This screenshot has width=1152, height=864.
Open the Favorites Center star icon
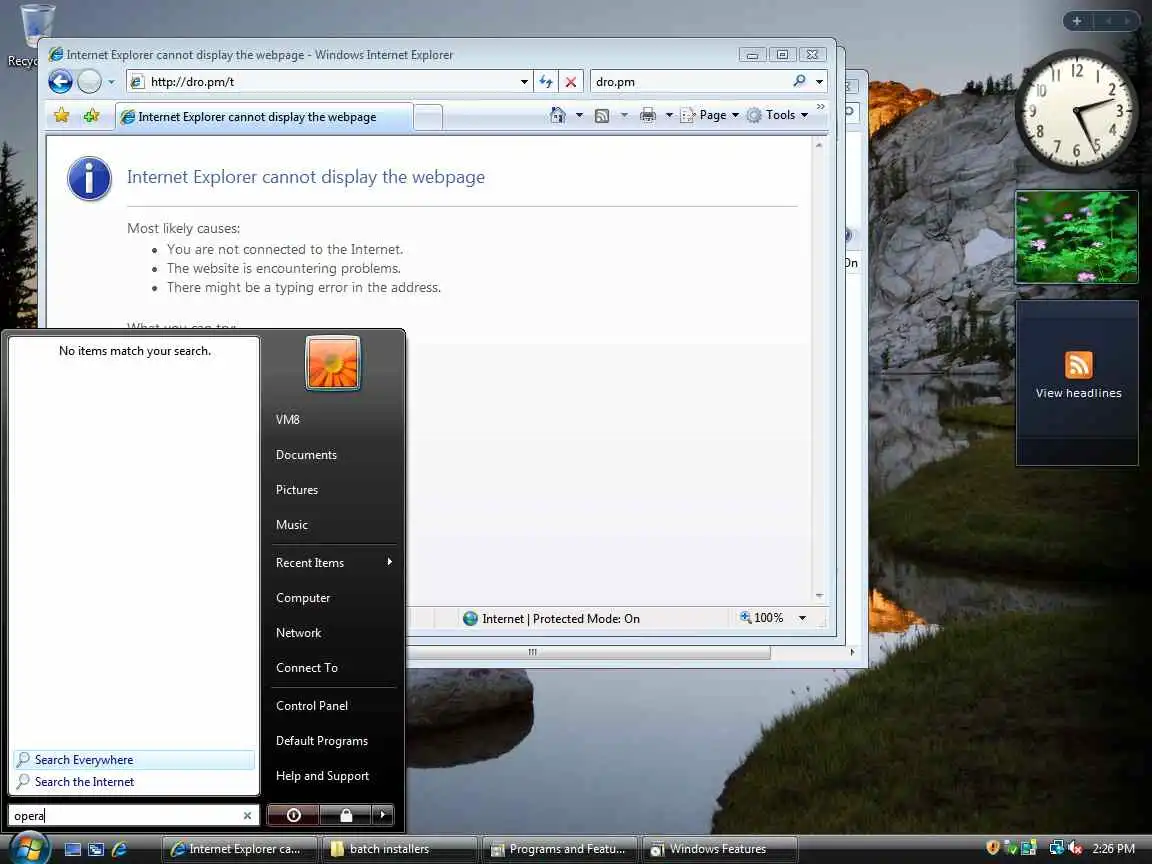pyautogui.click(x=62, y=115)
